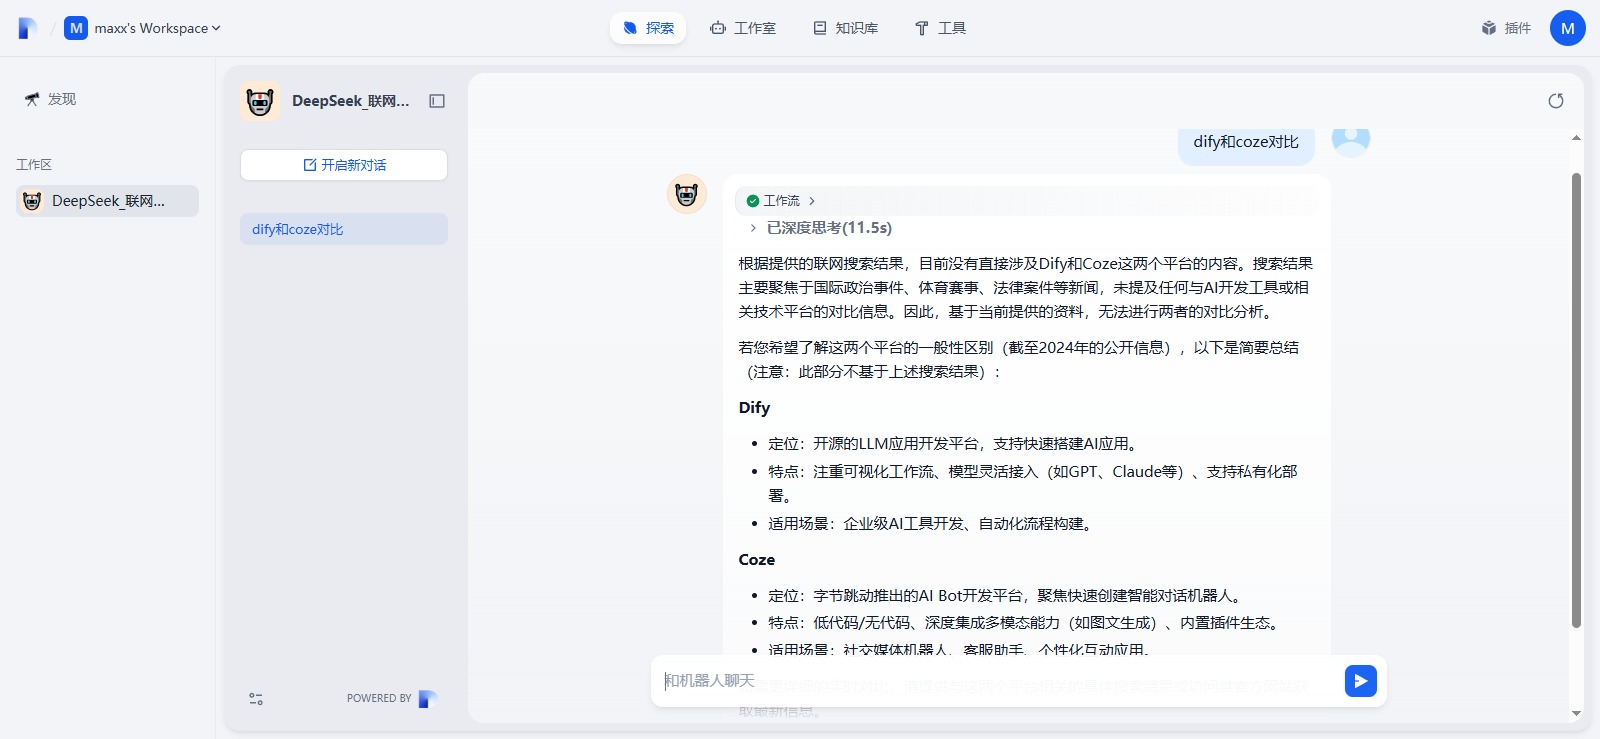The image size is (1600, 739).
Task: Click the scrollbar down arrow
Action: coord(1576,713)
